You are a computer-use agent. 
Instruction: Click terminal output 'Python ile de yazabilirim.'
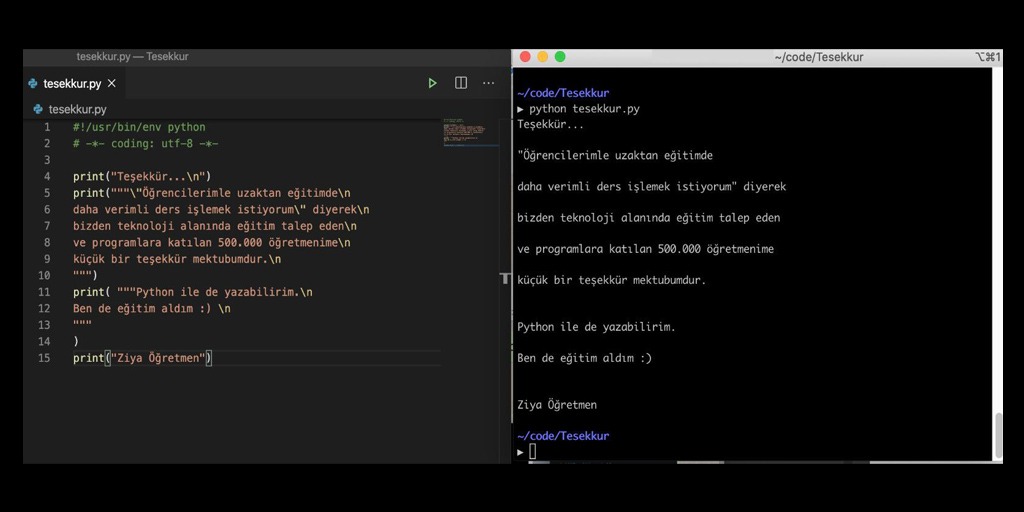coord(596,327)
